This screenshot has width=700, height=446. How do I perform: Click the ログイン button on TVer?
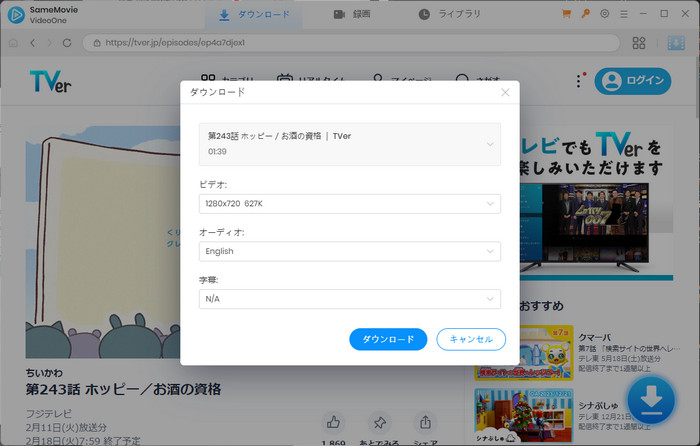(x=633, y=81)
